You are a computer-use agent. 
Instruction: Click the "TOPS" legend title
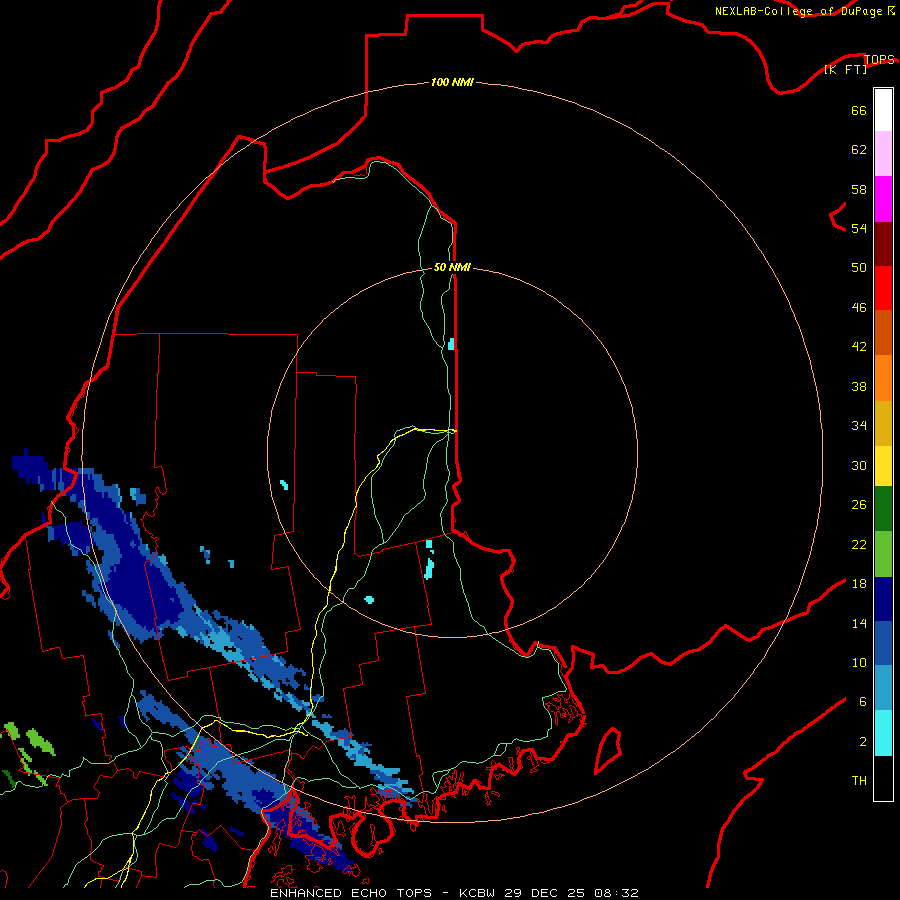coord(879,59)
